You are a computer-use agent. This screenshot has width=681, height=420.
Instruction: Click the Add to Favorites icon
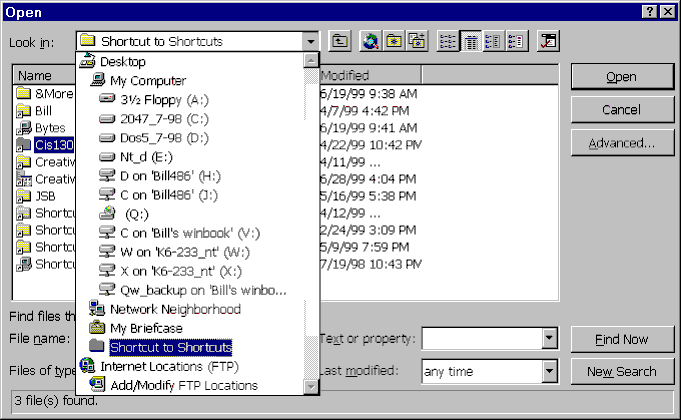(x=417, y=41)
